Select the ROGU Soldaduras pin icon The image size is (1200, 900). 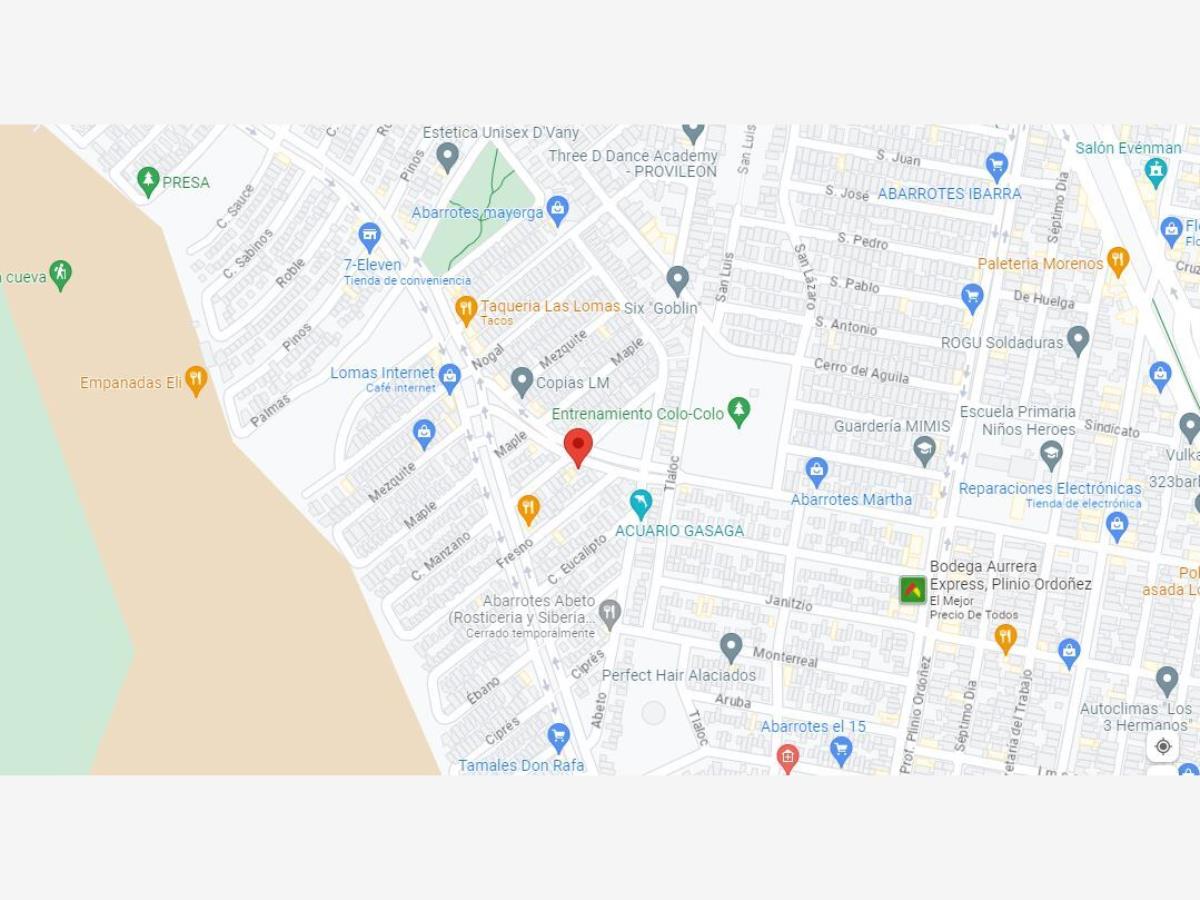(x=1077, y=341)
